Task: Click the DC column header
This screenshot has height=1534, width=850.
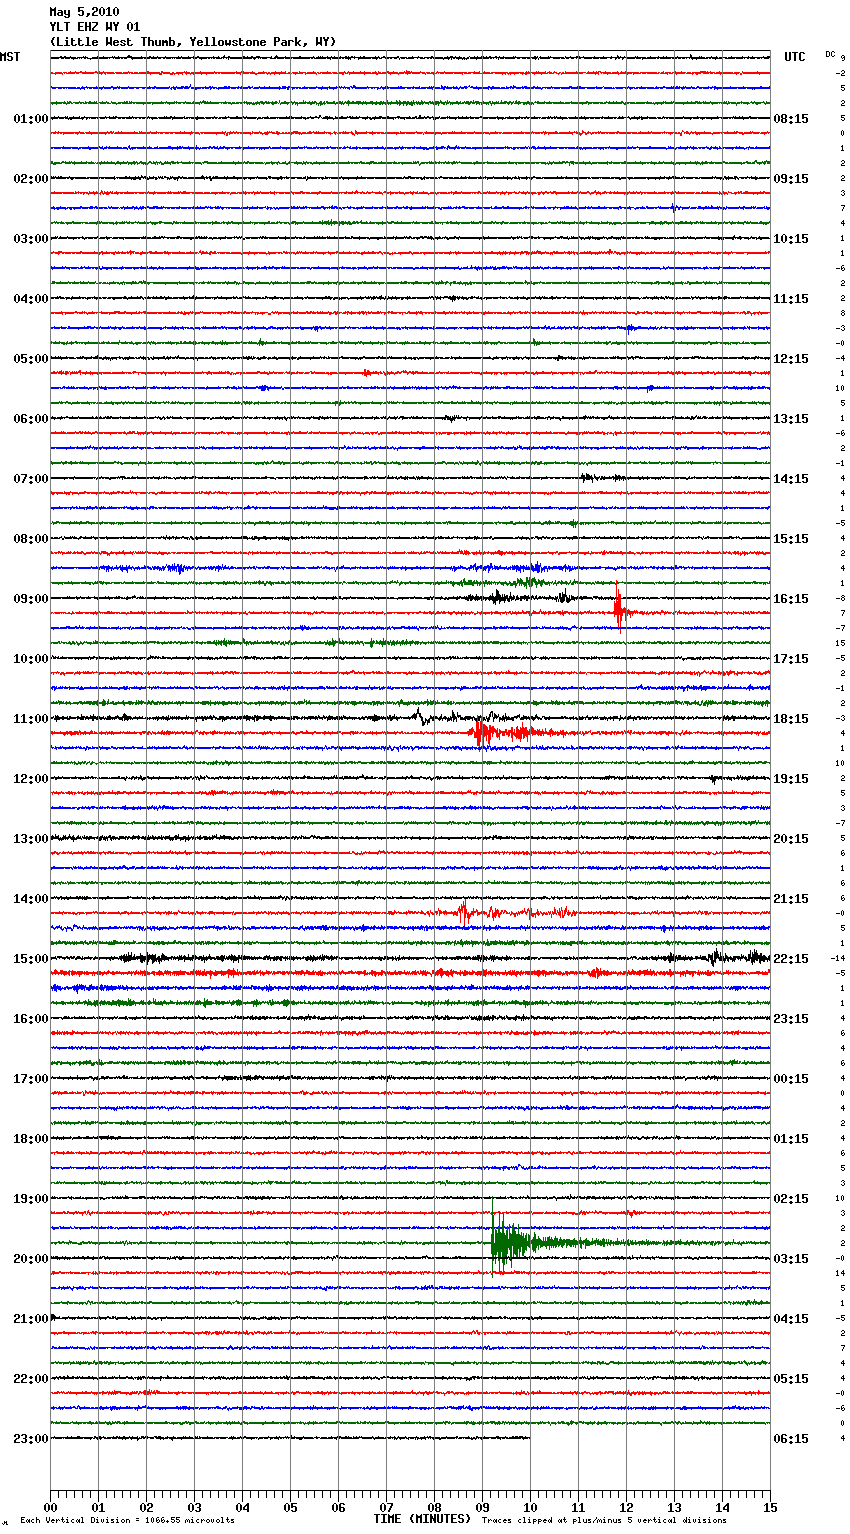Action: pyautogui.click(x=830, y=54)
